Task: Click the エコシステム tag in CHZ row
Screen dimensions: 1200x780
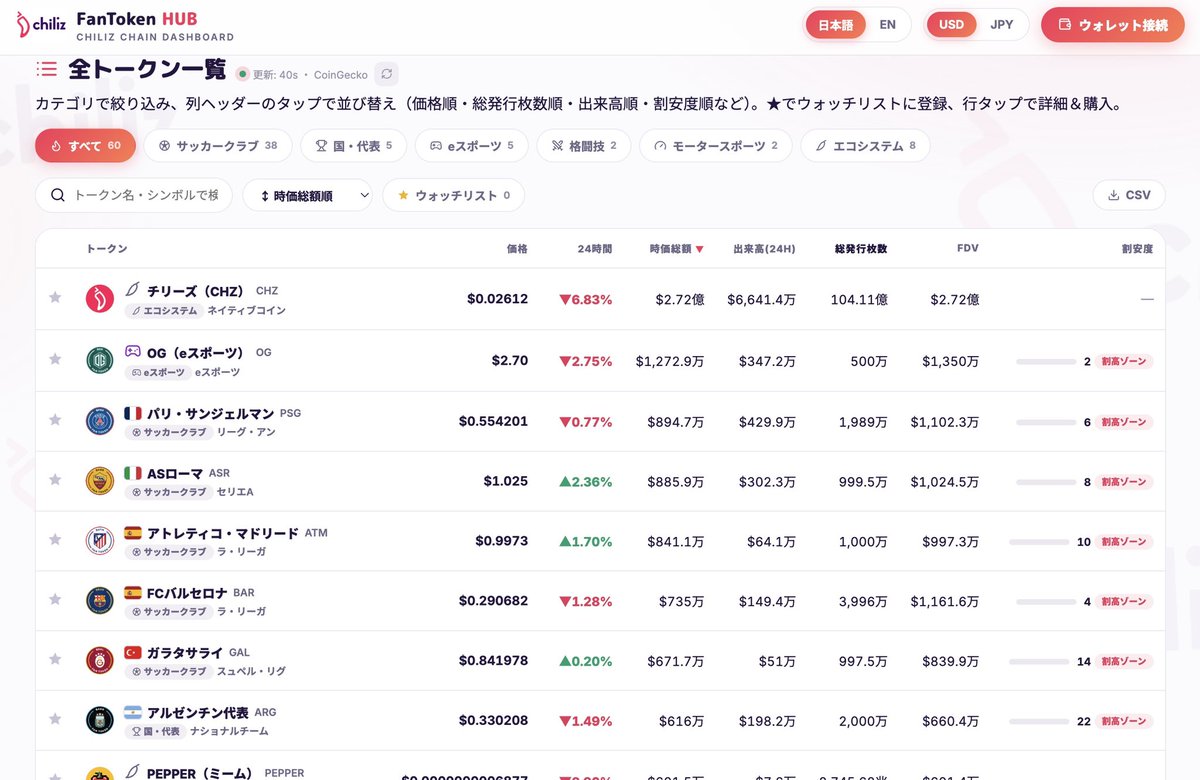Action: tap(163, 311)
